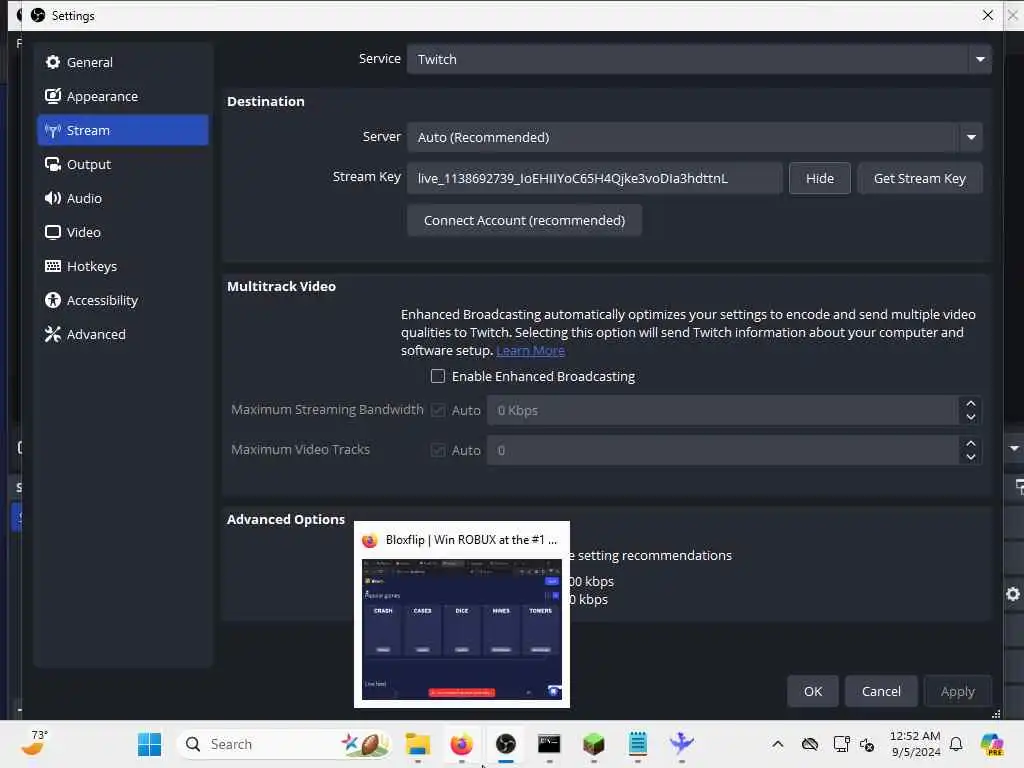Select the Stream settings section
The width and height of the screenshot is (1024, 768).
[123, 130]
